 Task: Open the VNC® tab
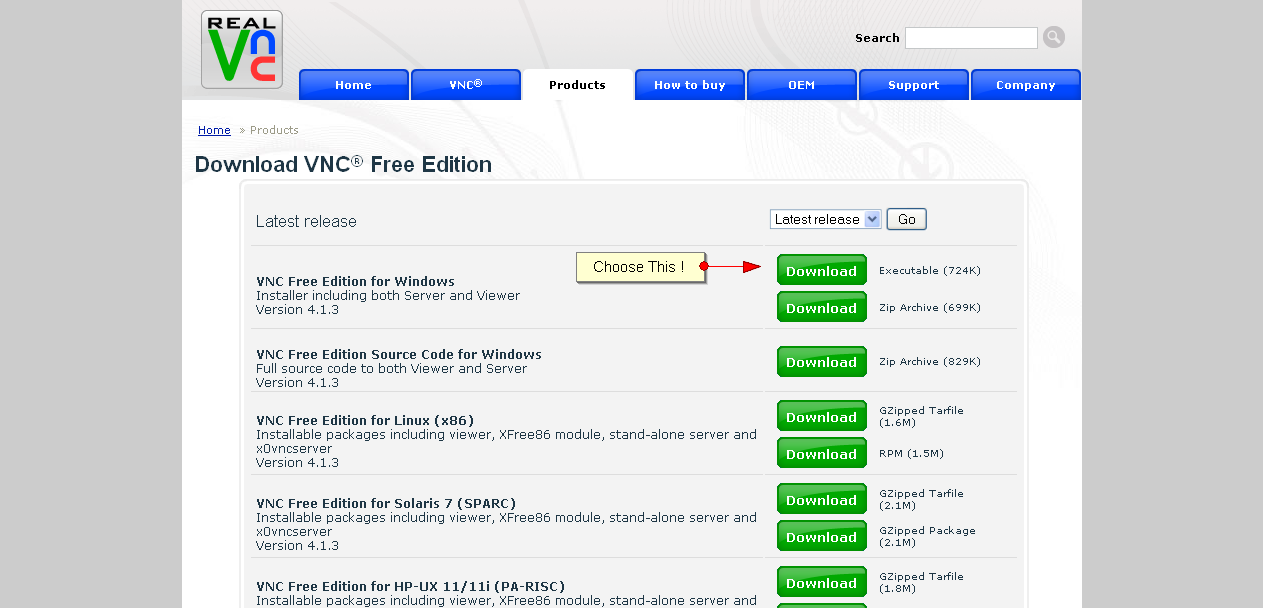click(x=466, y=85)
